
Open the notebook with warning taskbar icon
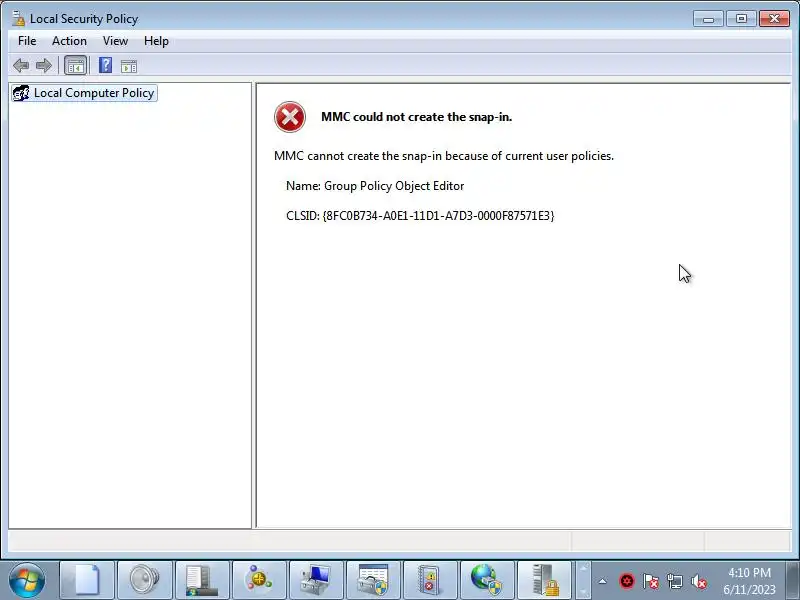pos(431,580)
